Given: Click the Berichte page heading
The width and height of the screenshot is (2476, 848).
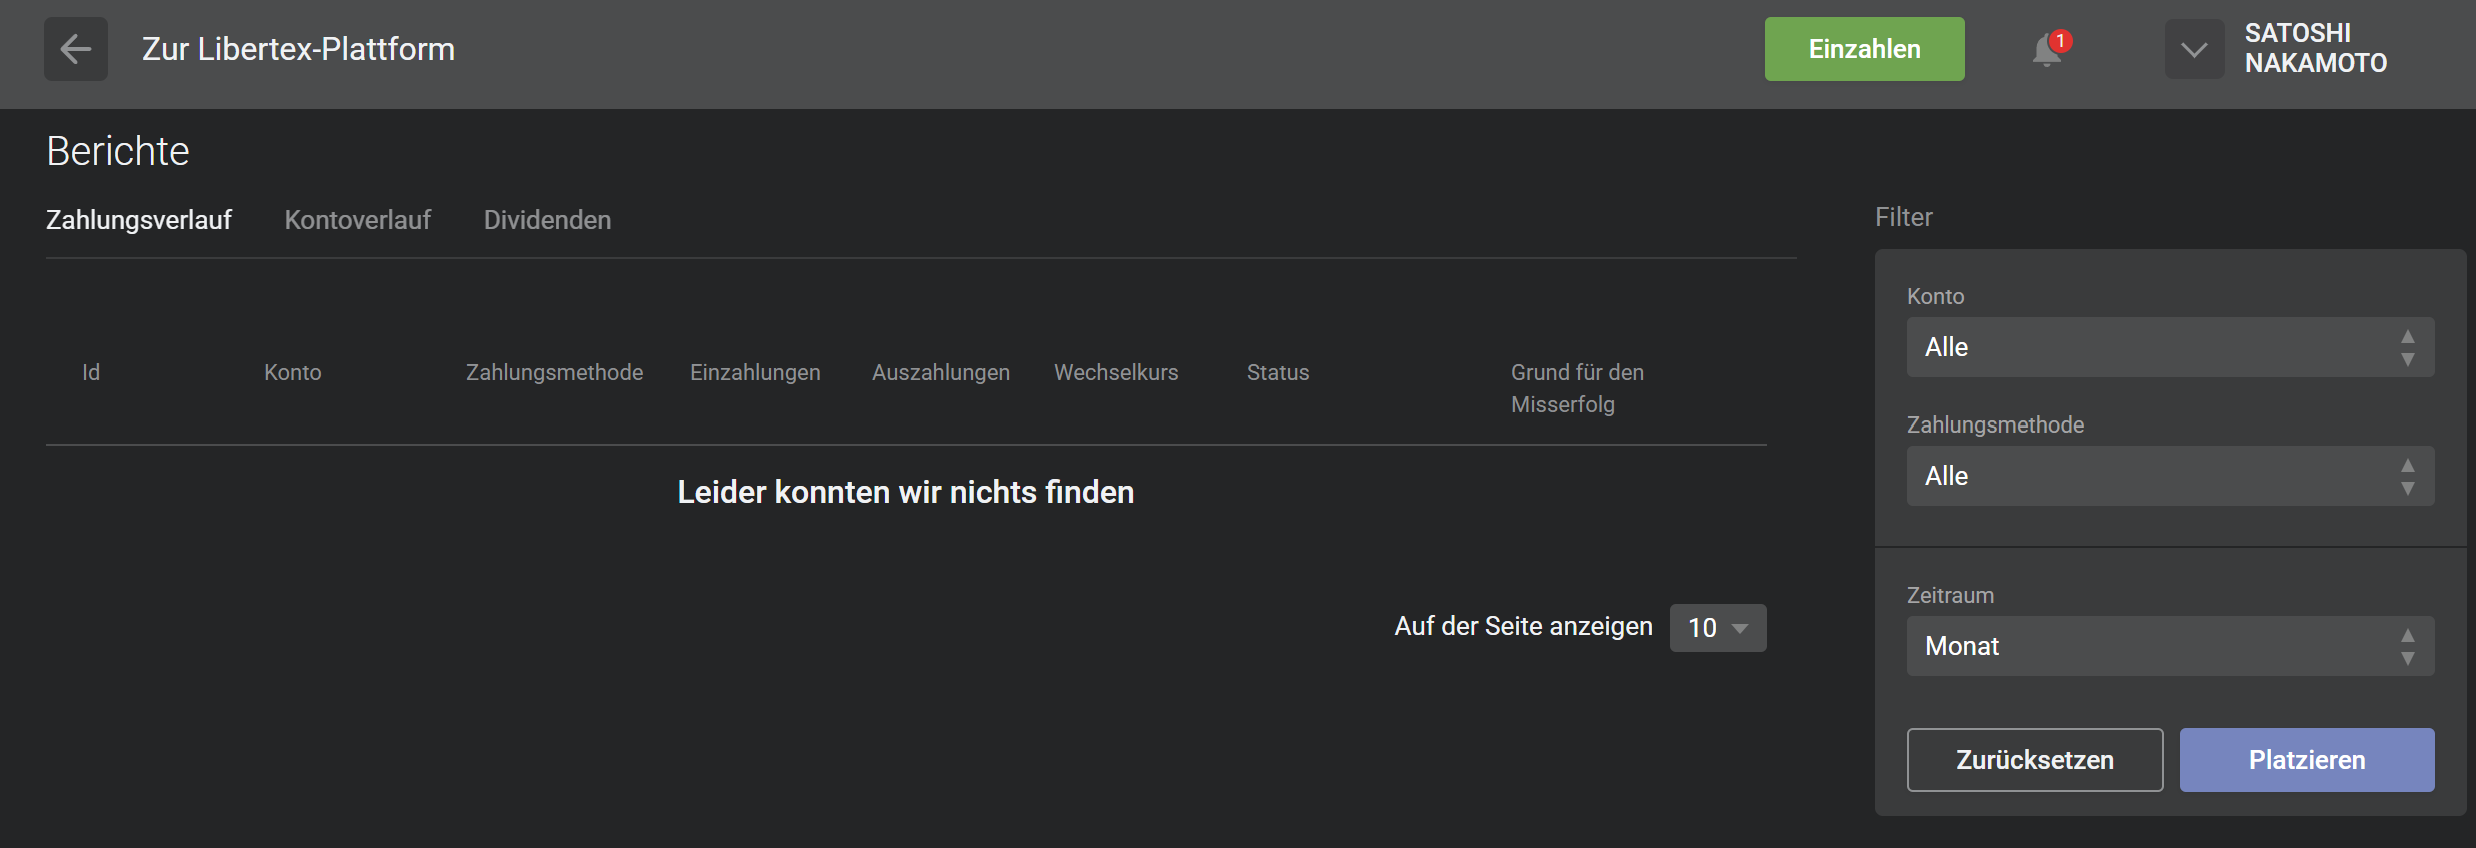Looking at the screenshot, I should pos(118,151).
